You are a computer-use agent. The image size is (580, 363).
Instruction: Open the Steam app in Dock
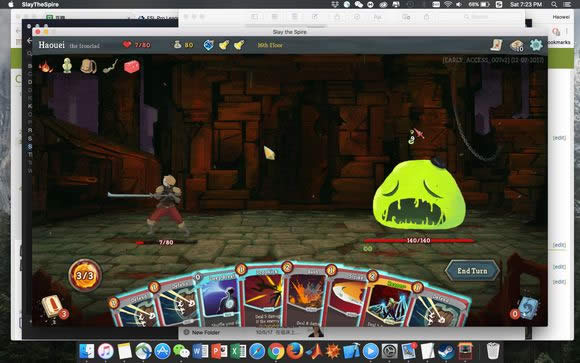pyautogui.click(x=446, y=351)
